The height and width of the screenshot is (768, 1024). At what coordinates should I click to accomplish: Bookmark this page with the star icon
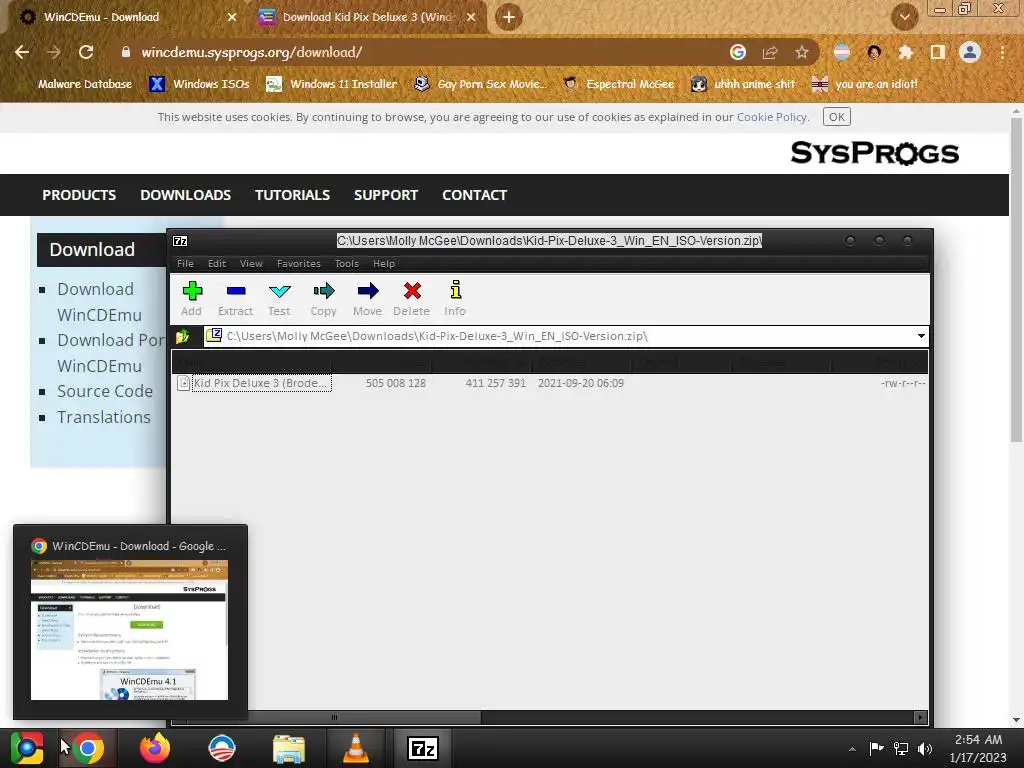pyautogui.click(x=802, y=52)
